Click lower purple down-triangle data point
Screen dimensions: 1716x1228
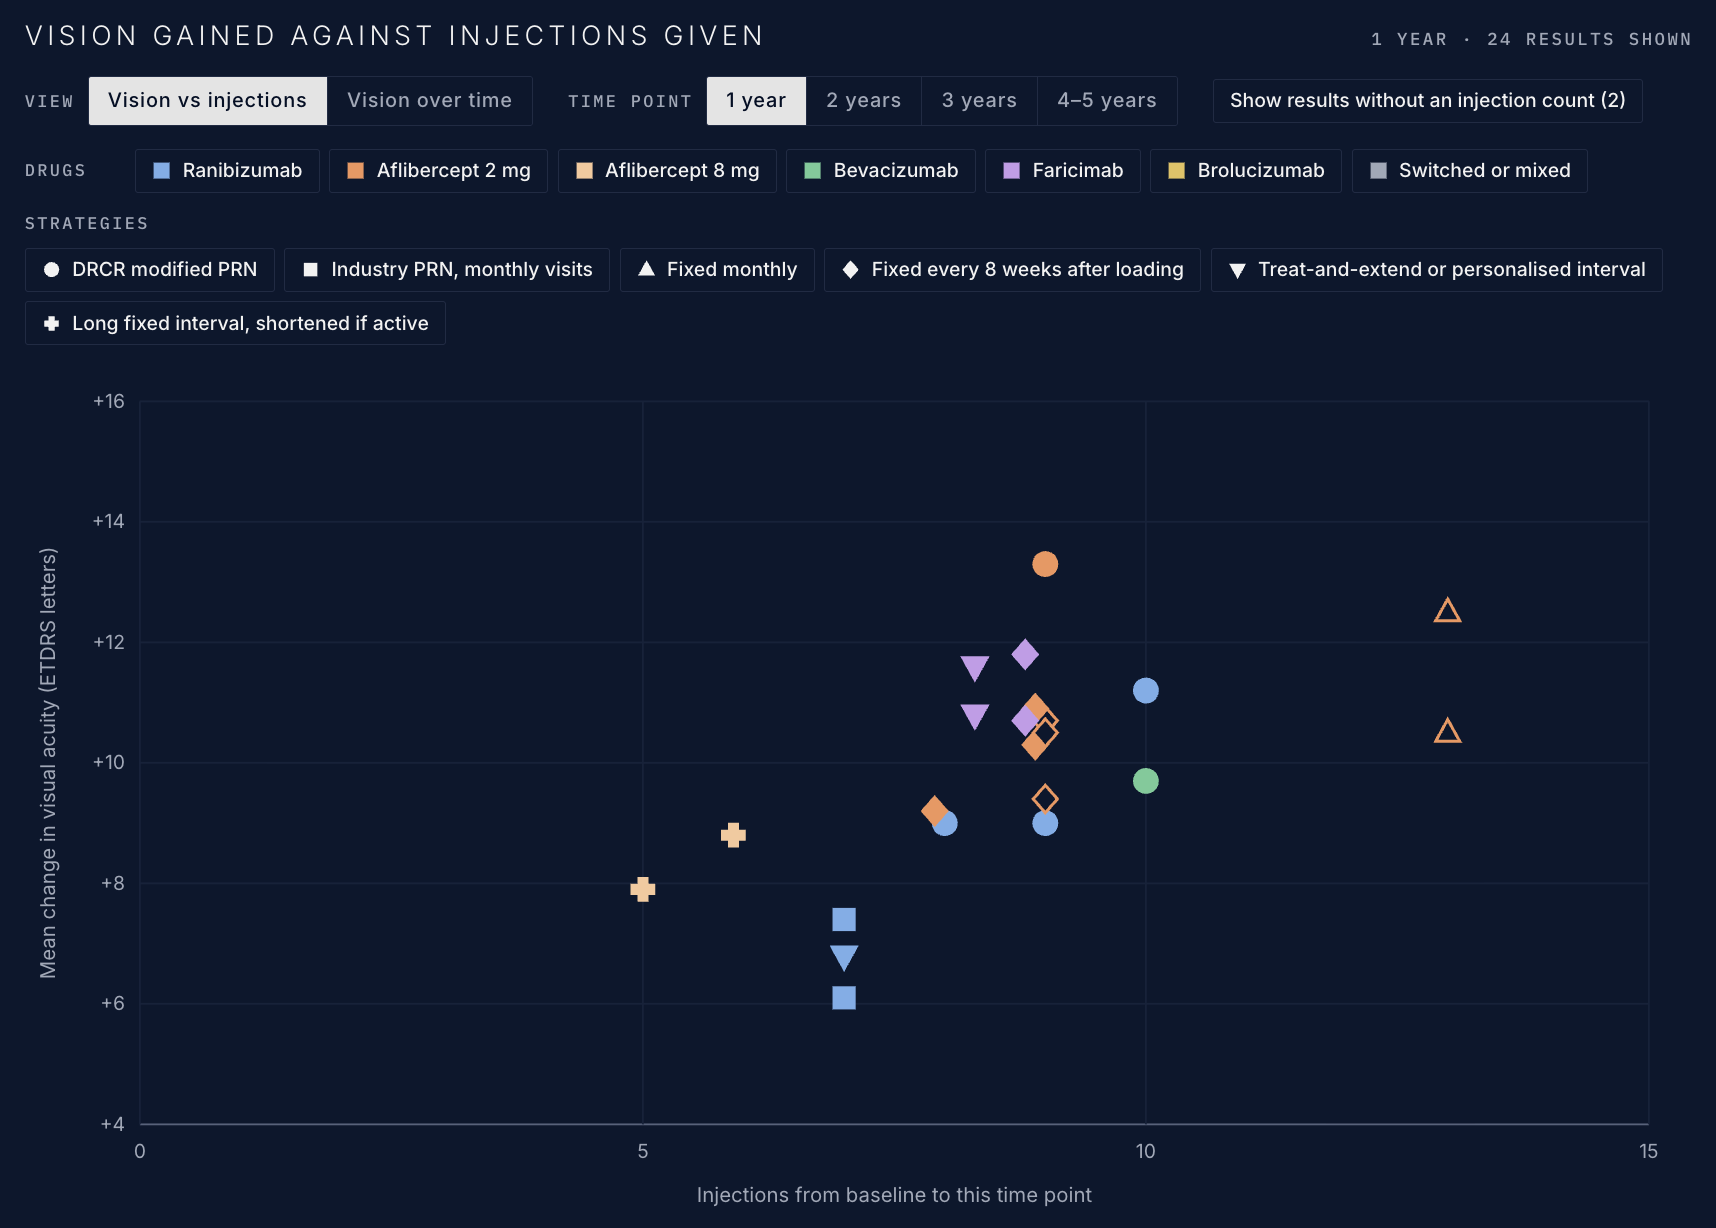pyautogui.click(x=975, y=716)
